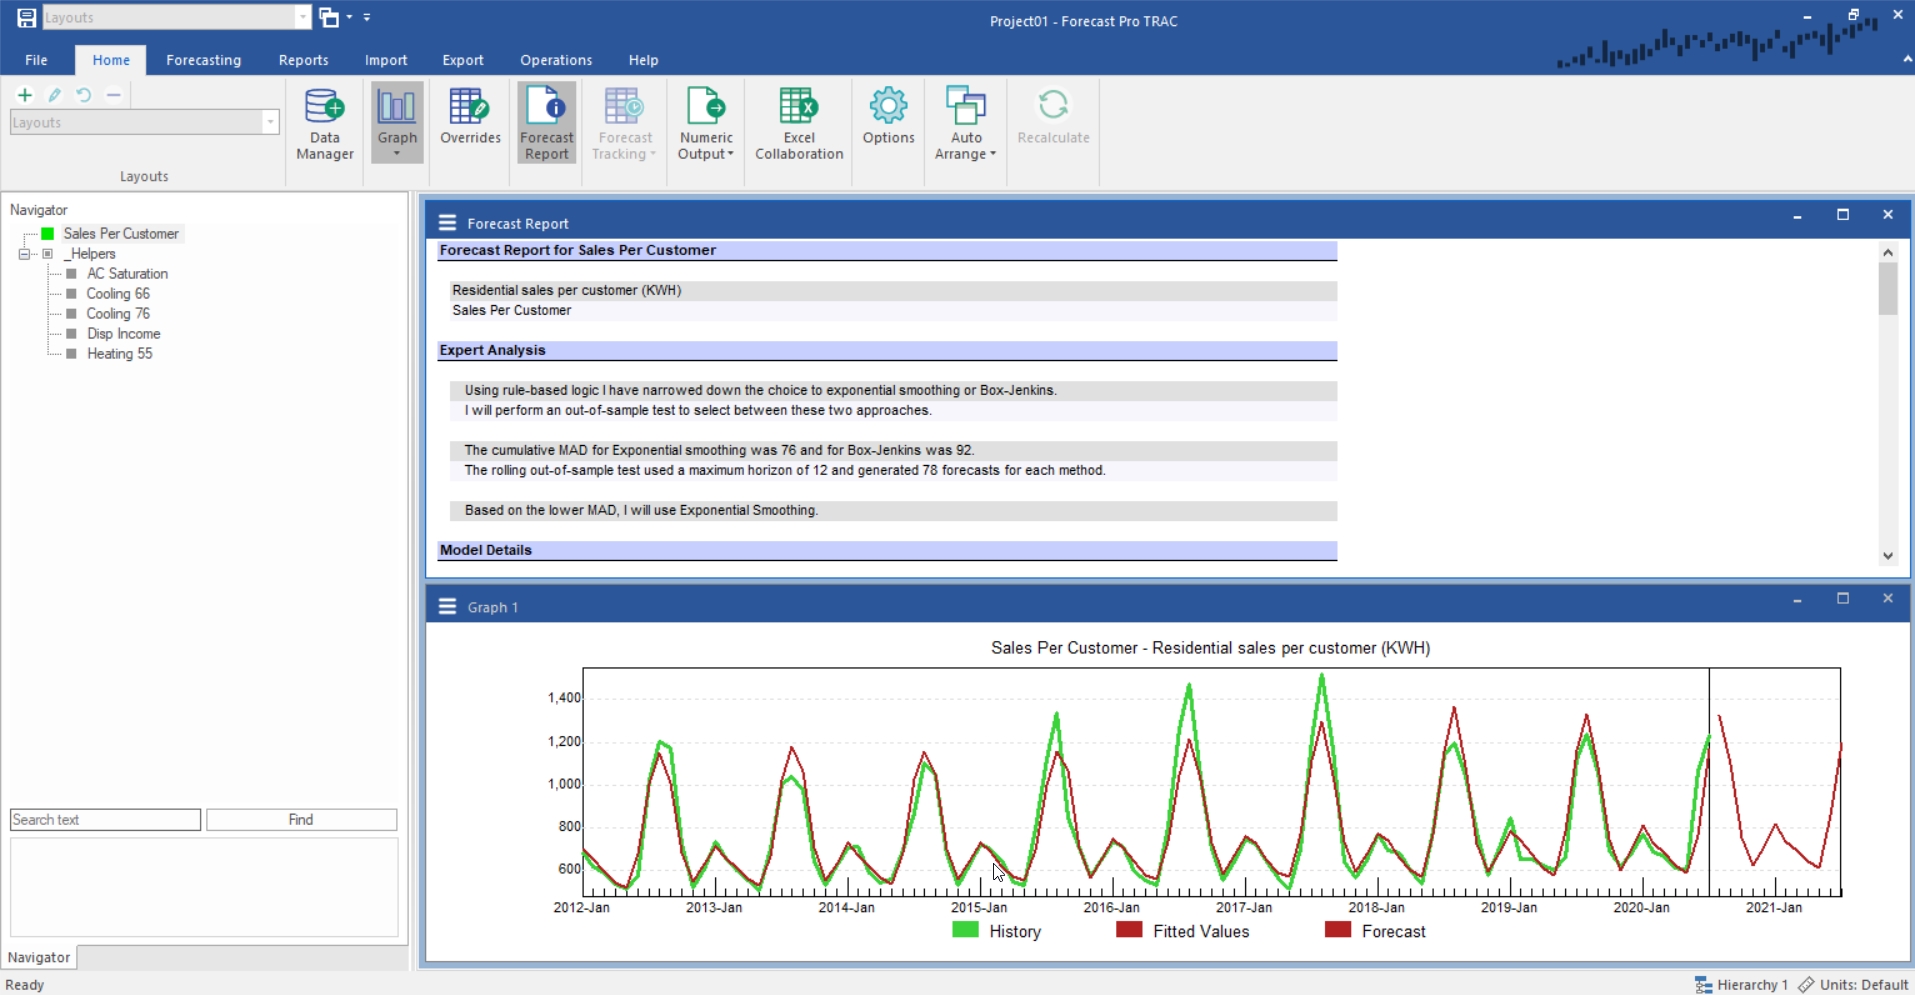Toggle the Graph view button
Viewport: 1915px width, 995px height.
point(397,122)
